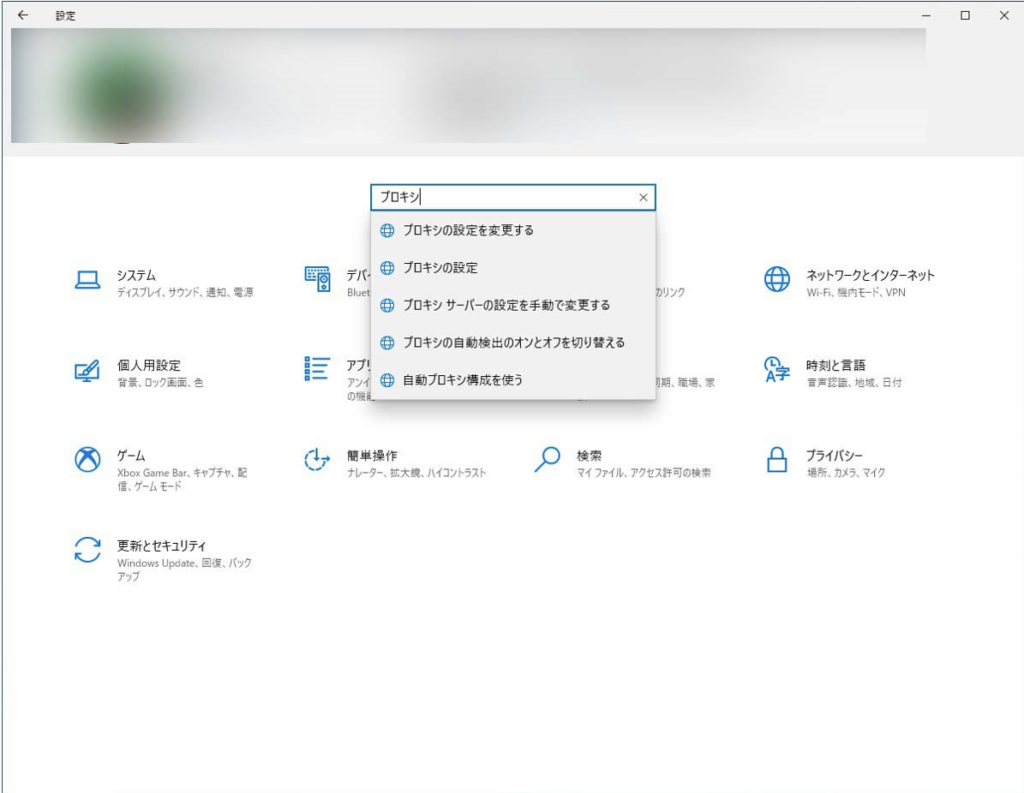Click the Search magnifying glass icon
Screen dimensions: 1024x793
(547, 460)
